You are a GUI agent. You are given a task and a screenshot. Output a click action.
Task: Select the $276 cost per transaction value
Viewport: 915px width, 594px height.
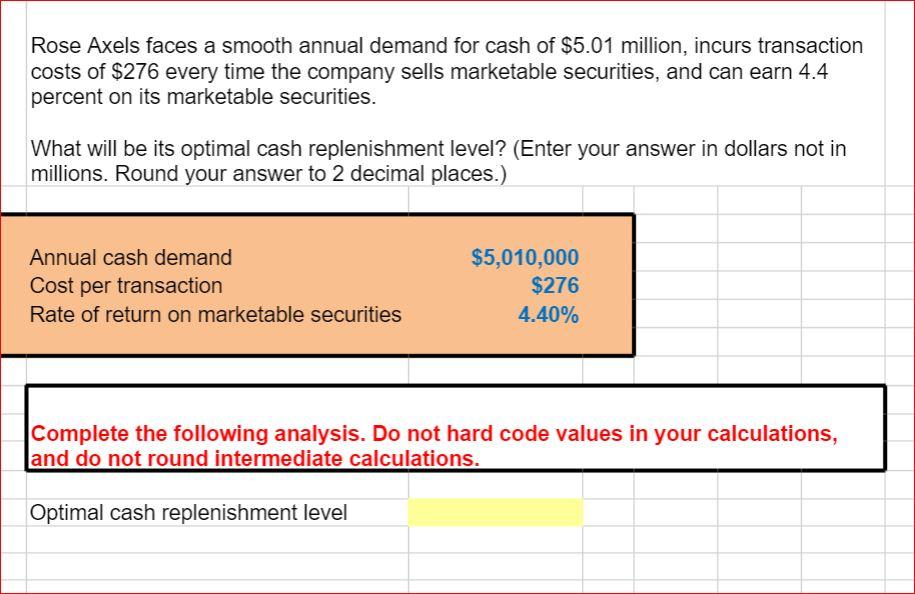(555, 285)
